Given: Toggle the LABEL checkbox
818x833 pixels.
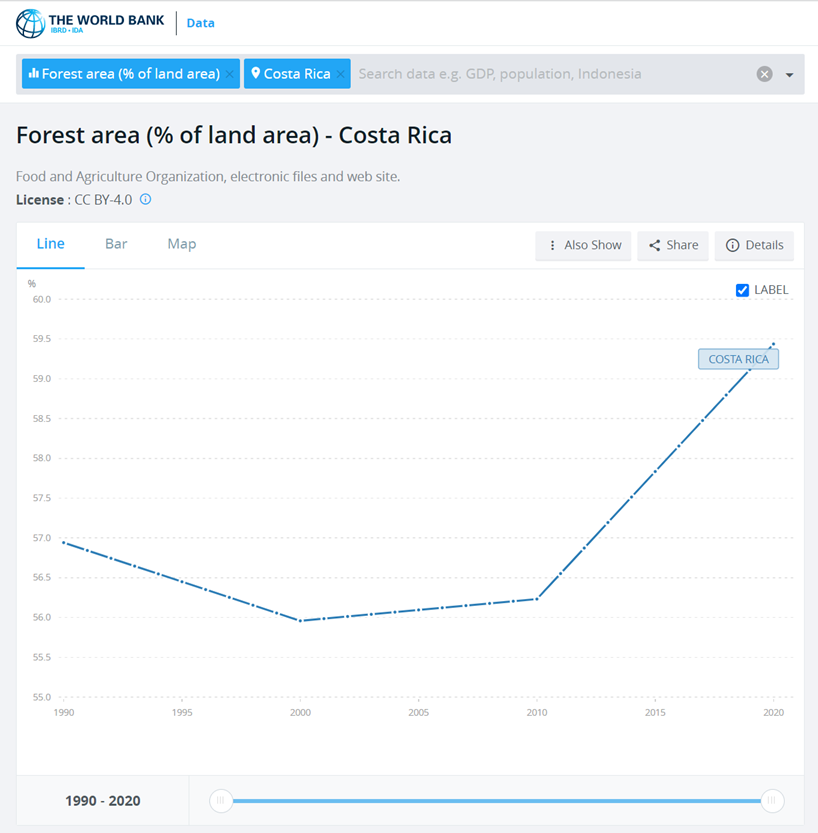Looking at the screenshot, I should (743, 290).
